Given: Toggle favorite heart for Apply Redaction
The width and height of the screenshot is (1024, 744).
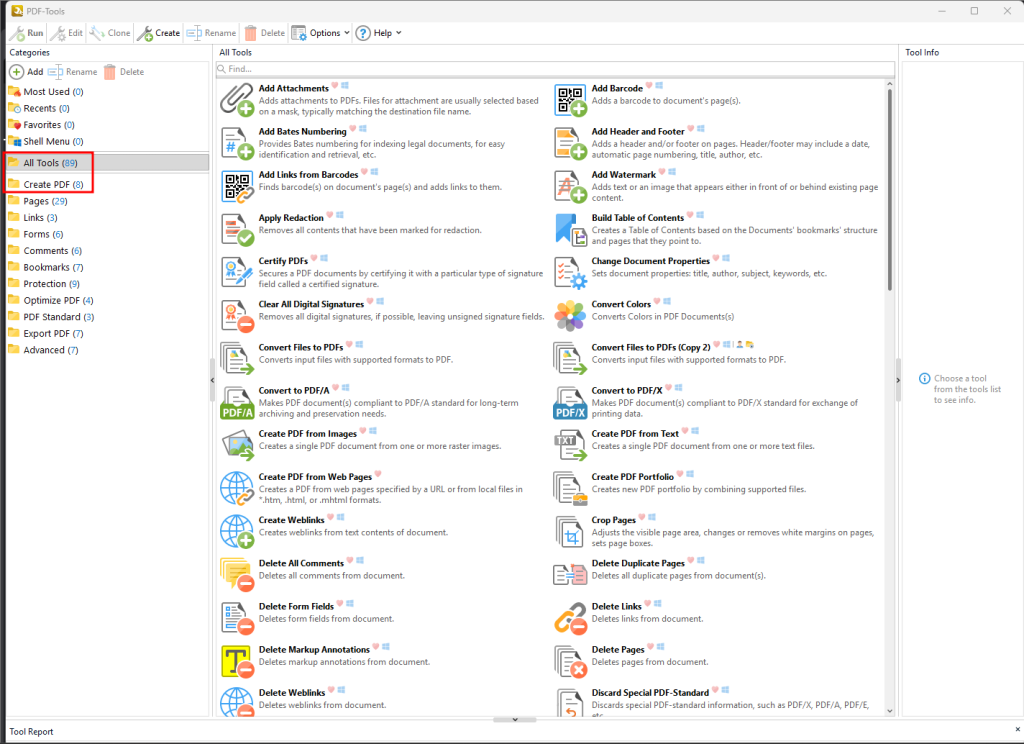Looking at the screenshot, I should (x=330, y=215).
